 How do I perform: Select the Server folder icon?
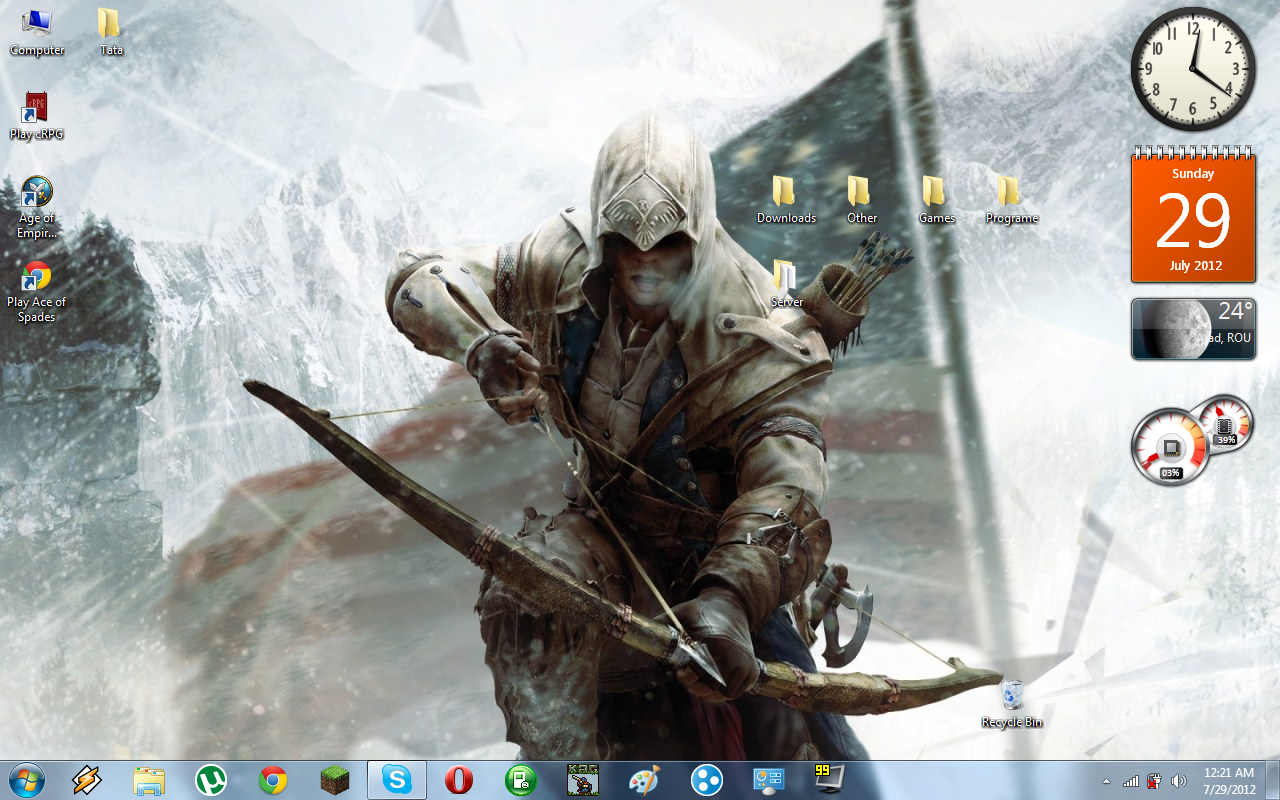pyautogui.click(x=786, y=284)
